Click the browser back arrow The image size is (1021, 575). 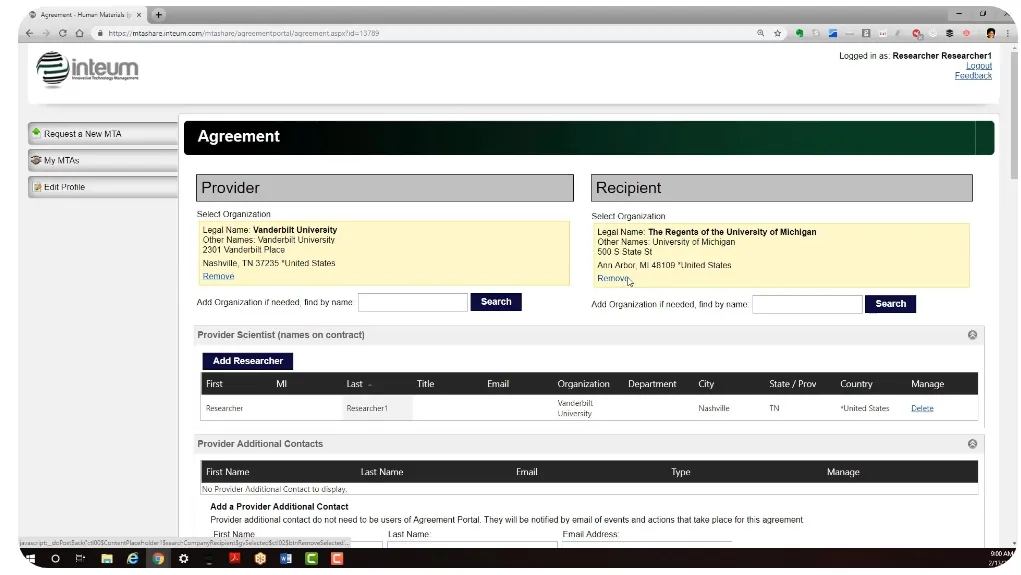[x=29, y=33]
